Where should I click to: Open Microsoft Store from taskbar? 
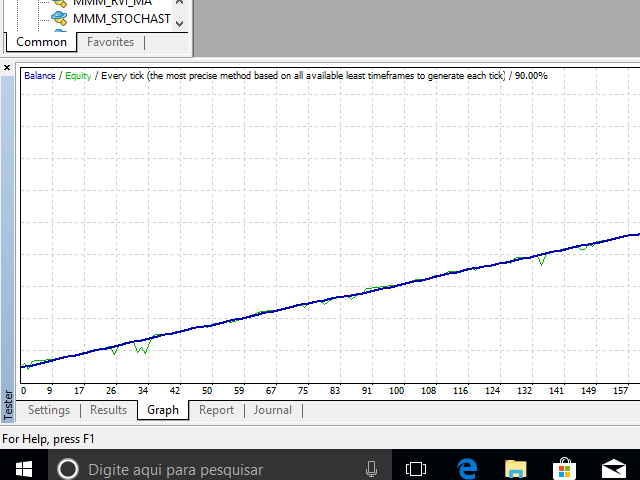564,468
